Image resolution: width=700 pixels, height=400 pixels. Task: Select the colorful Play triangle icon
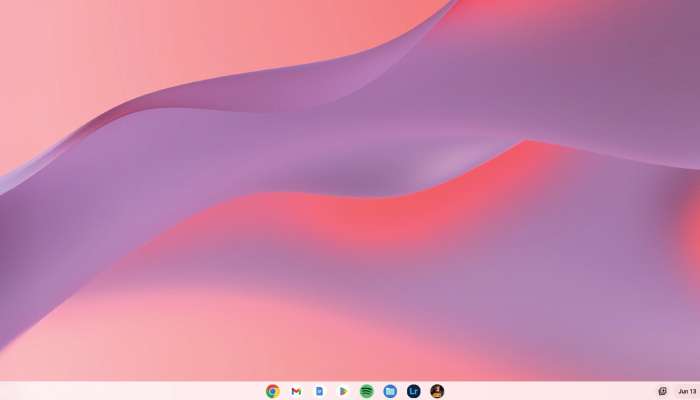click(343, 391)
